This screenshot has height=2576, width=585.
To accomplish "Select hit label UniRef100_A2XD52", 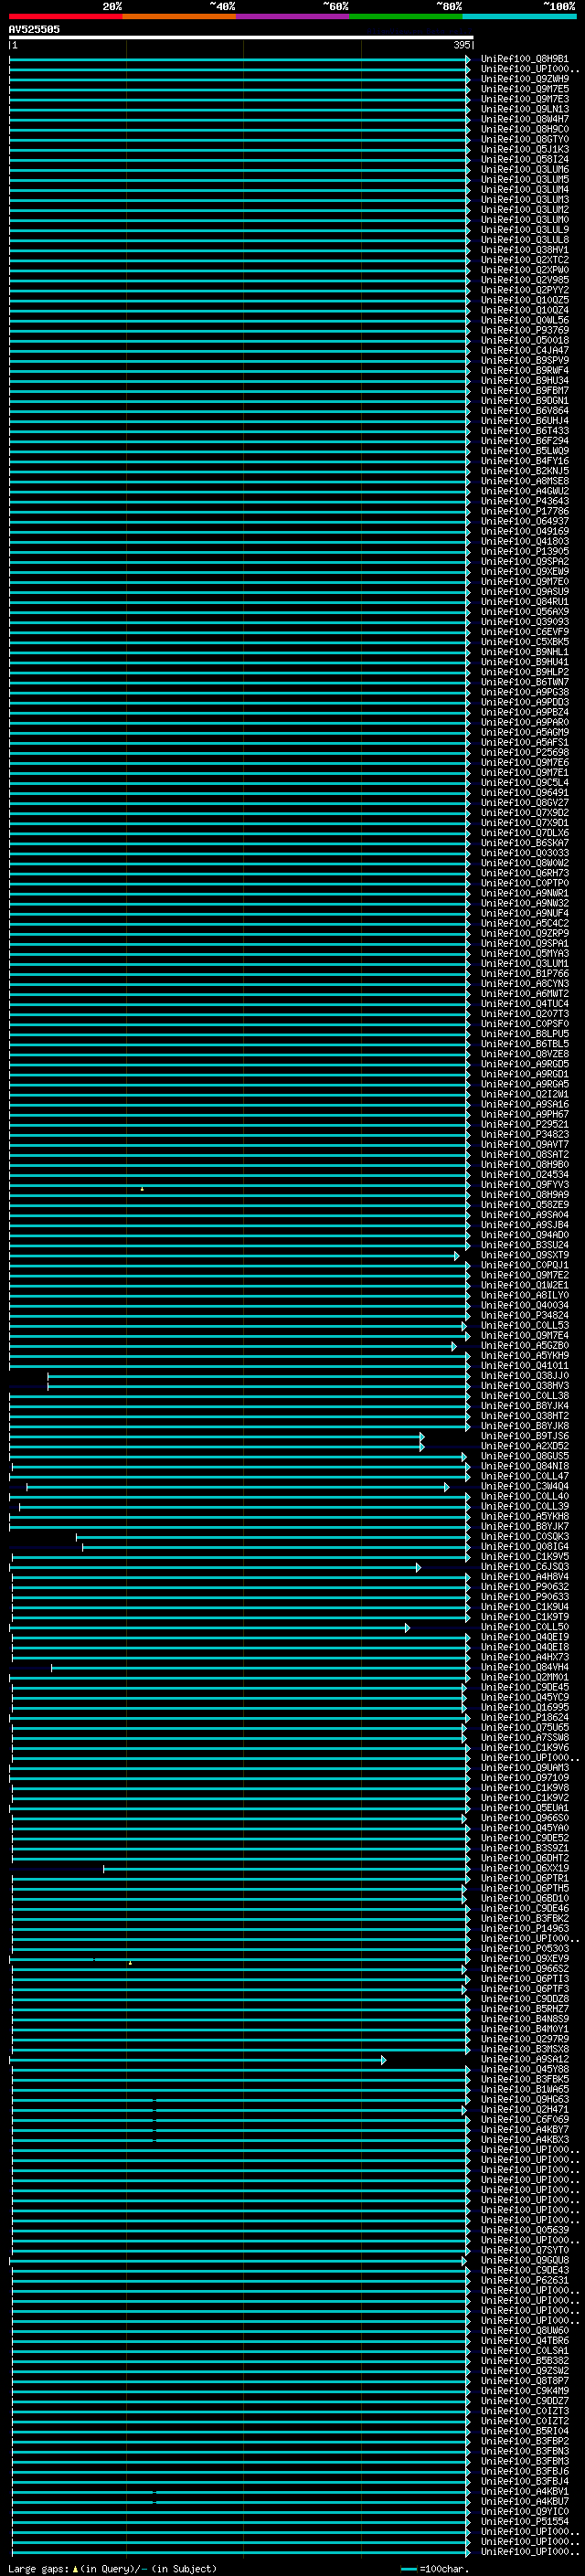I will click(525, 1446).
